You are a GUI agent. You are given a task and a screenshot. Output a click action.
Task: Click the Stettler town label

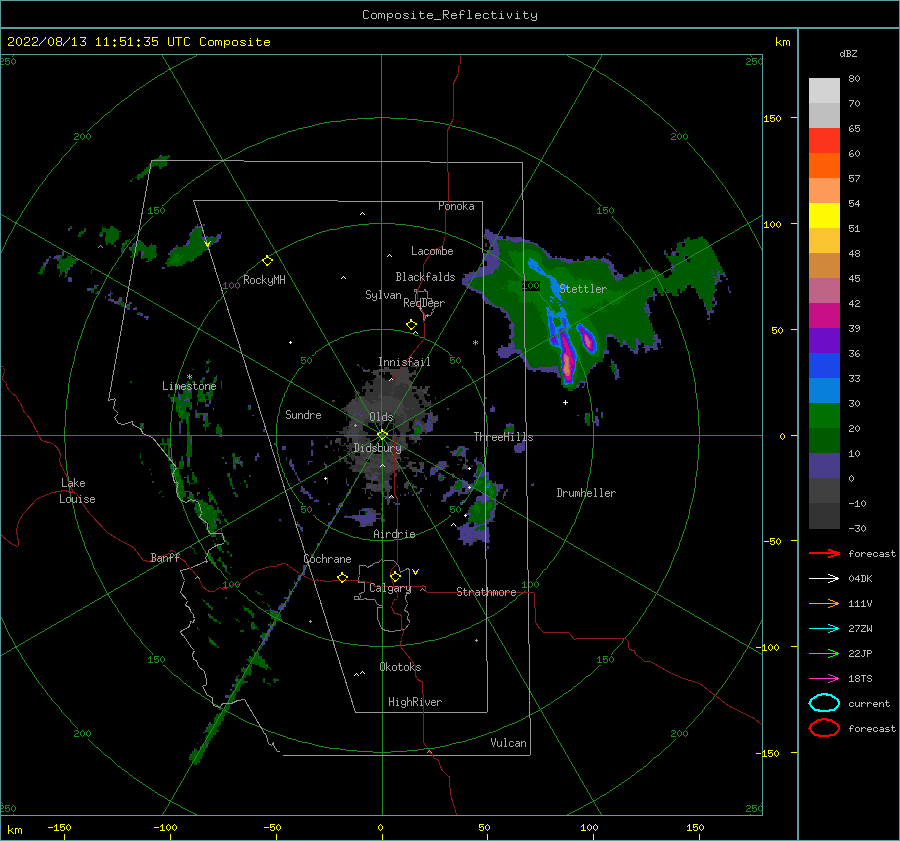point(583,289)
